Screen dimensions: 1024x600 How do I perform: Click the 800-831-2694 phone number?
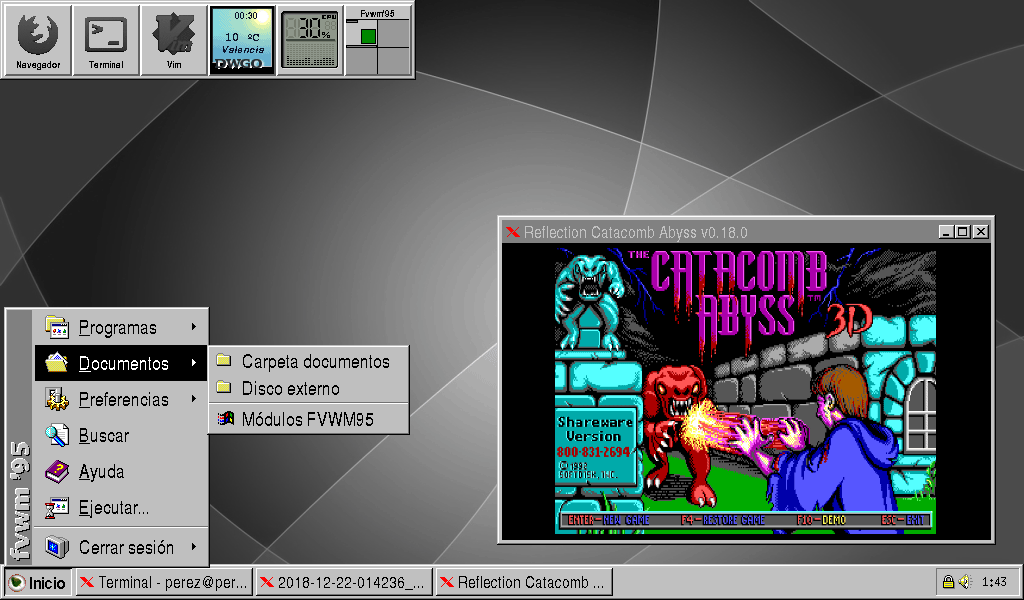[593, 452]
